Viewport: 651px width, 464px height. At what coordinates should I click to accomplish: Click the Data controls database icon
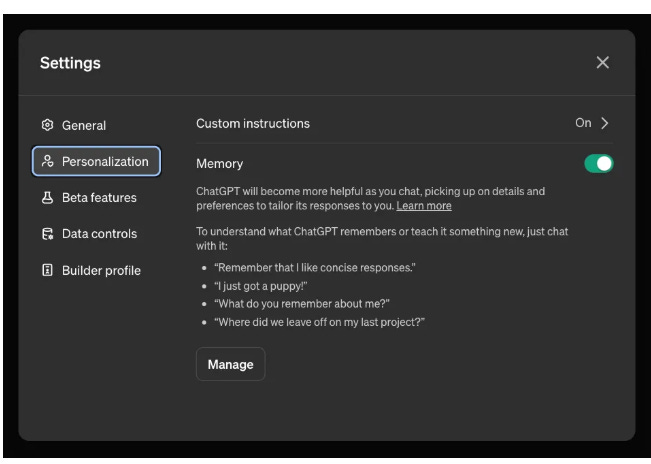pos(47,234)
